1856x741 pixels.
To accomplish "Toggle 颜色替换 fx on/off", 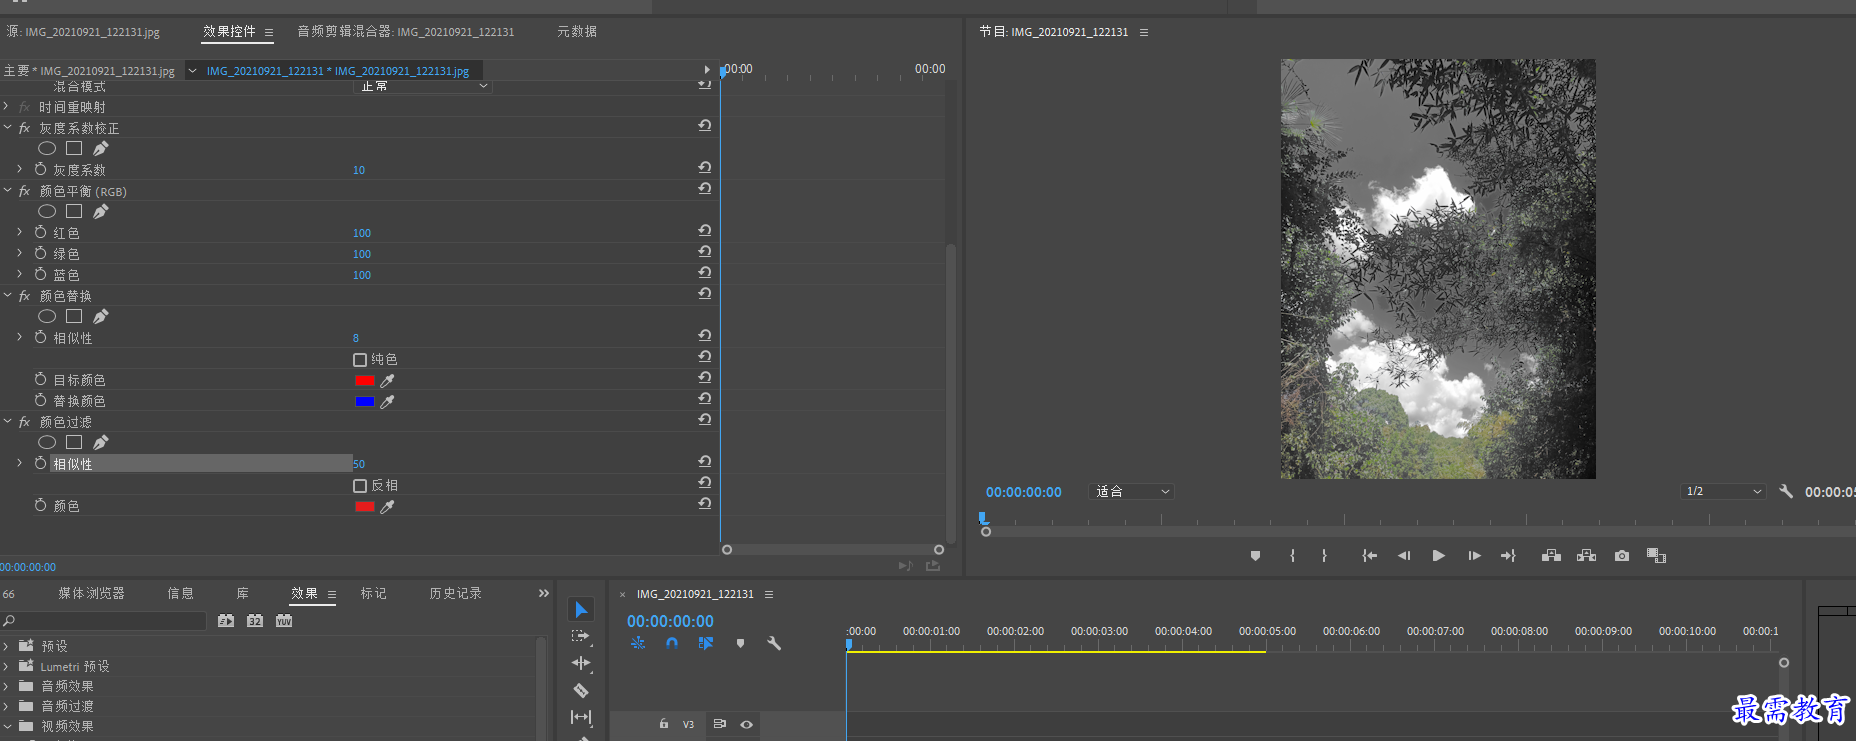I will (x=24, y=296).
